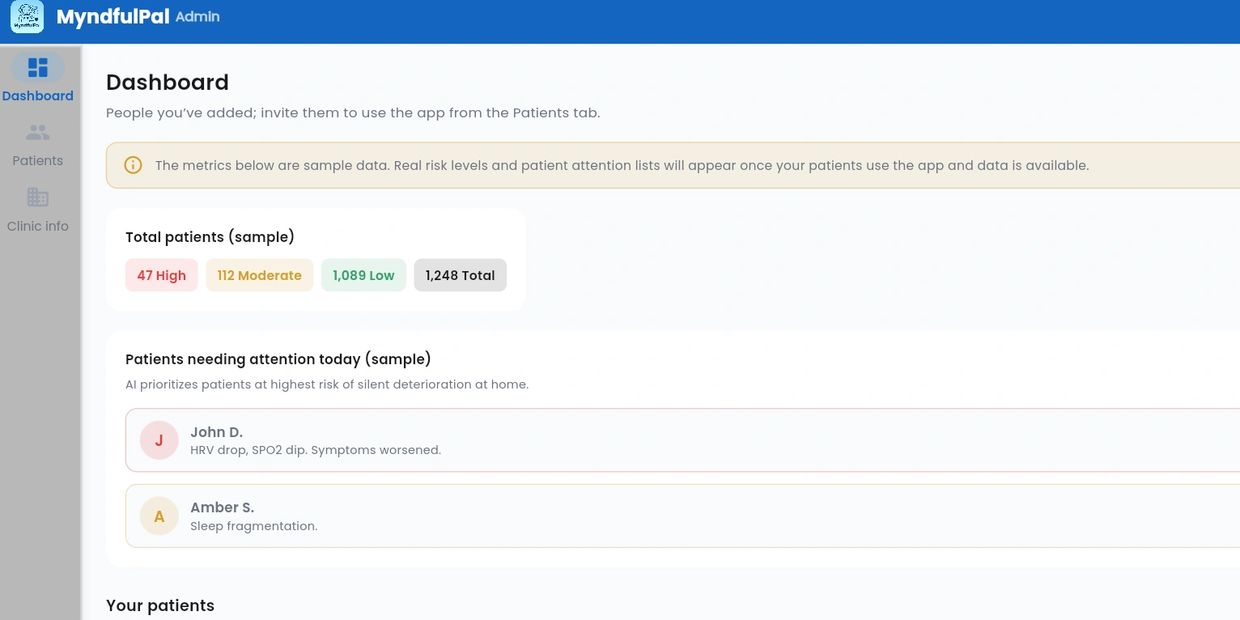Switch to the Patients tab label
The image size is (1240, 620).
point(38,161)
